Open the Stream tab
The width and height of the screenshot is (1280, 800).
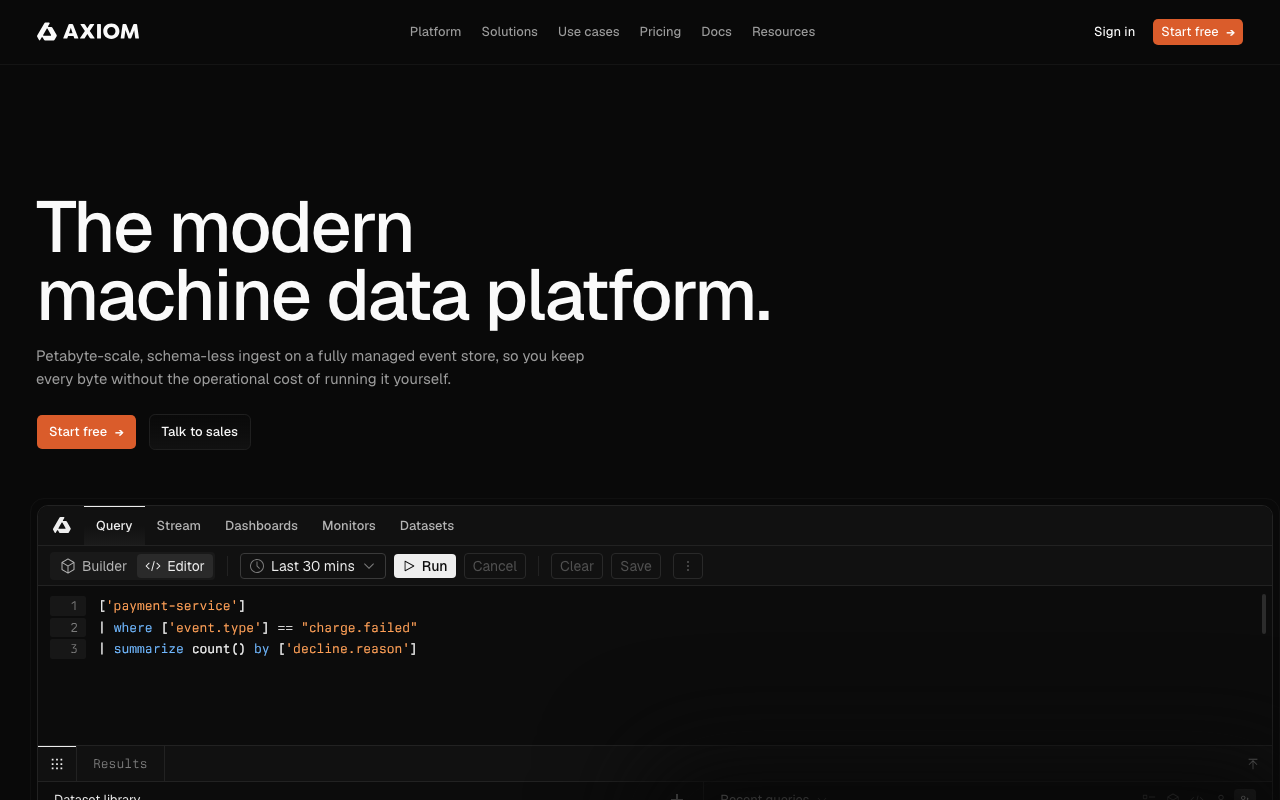pyautogui.click(x=179, y=526)
